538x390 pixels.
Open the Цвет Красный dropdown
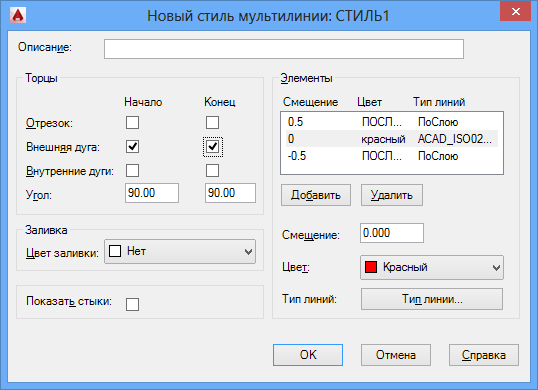(432, 267)
